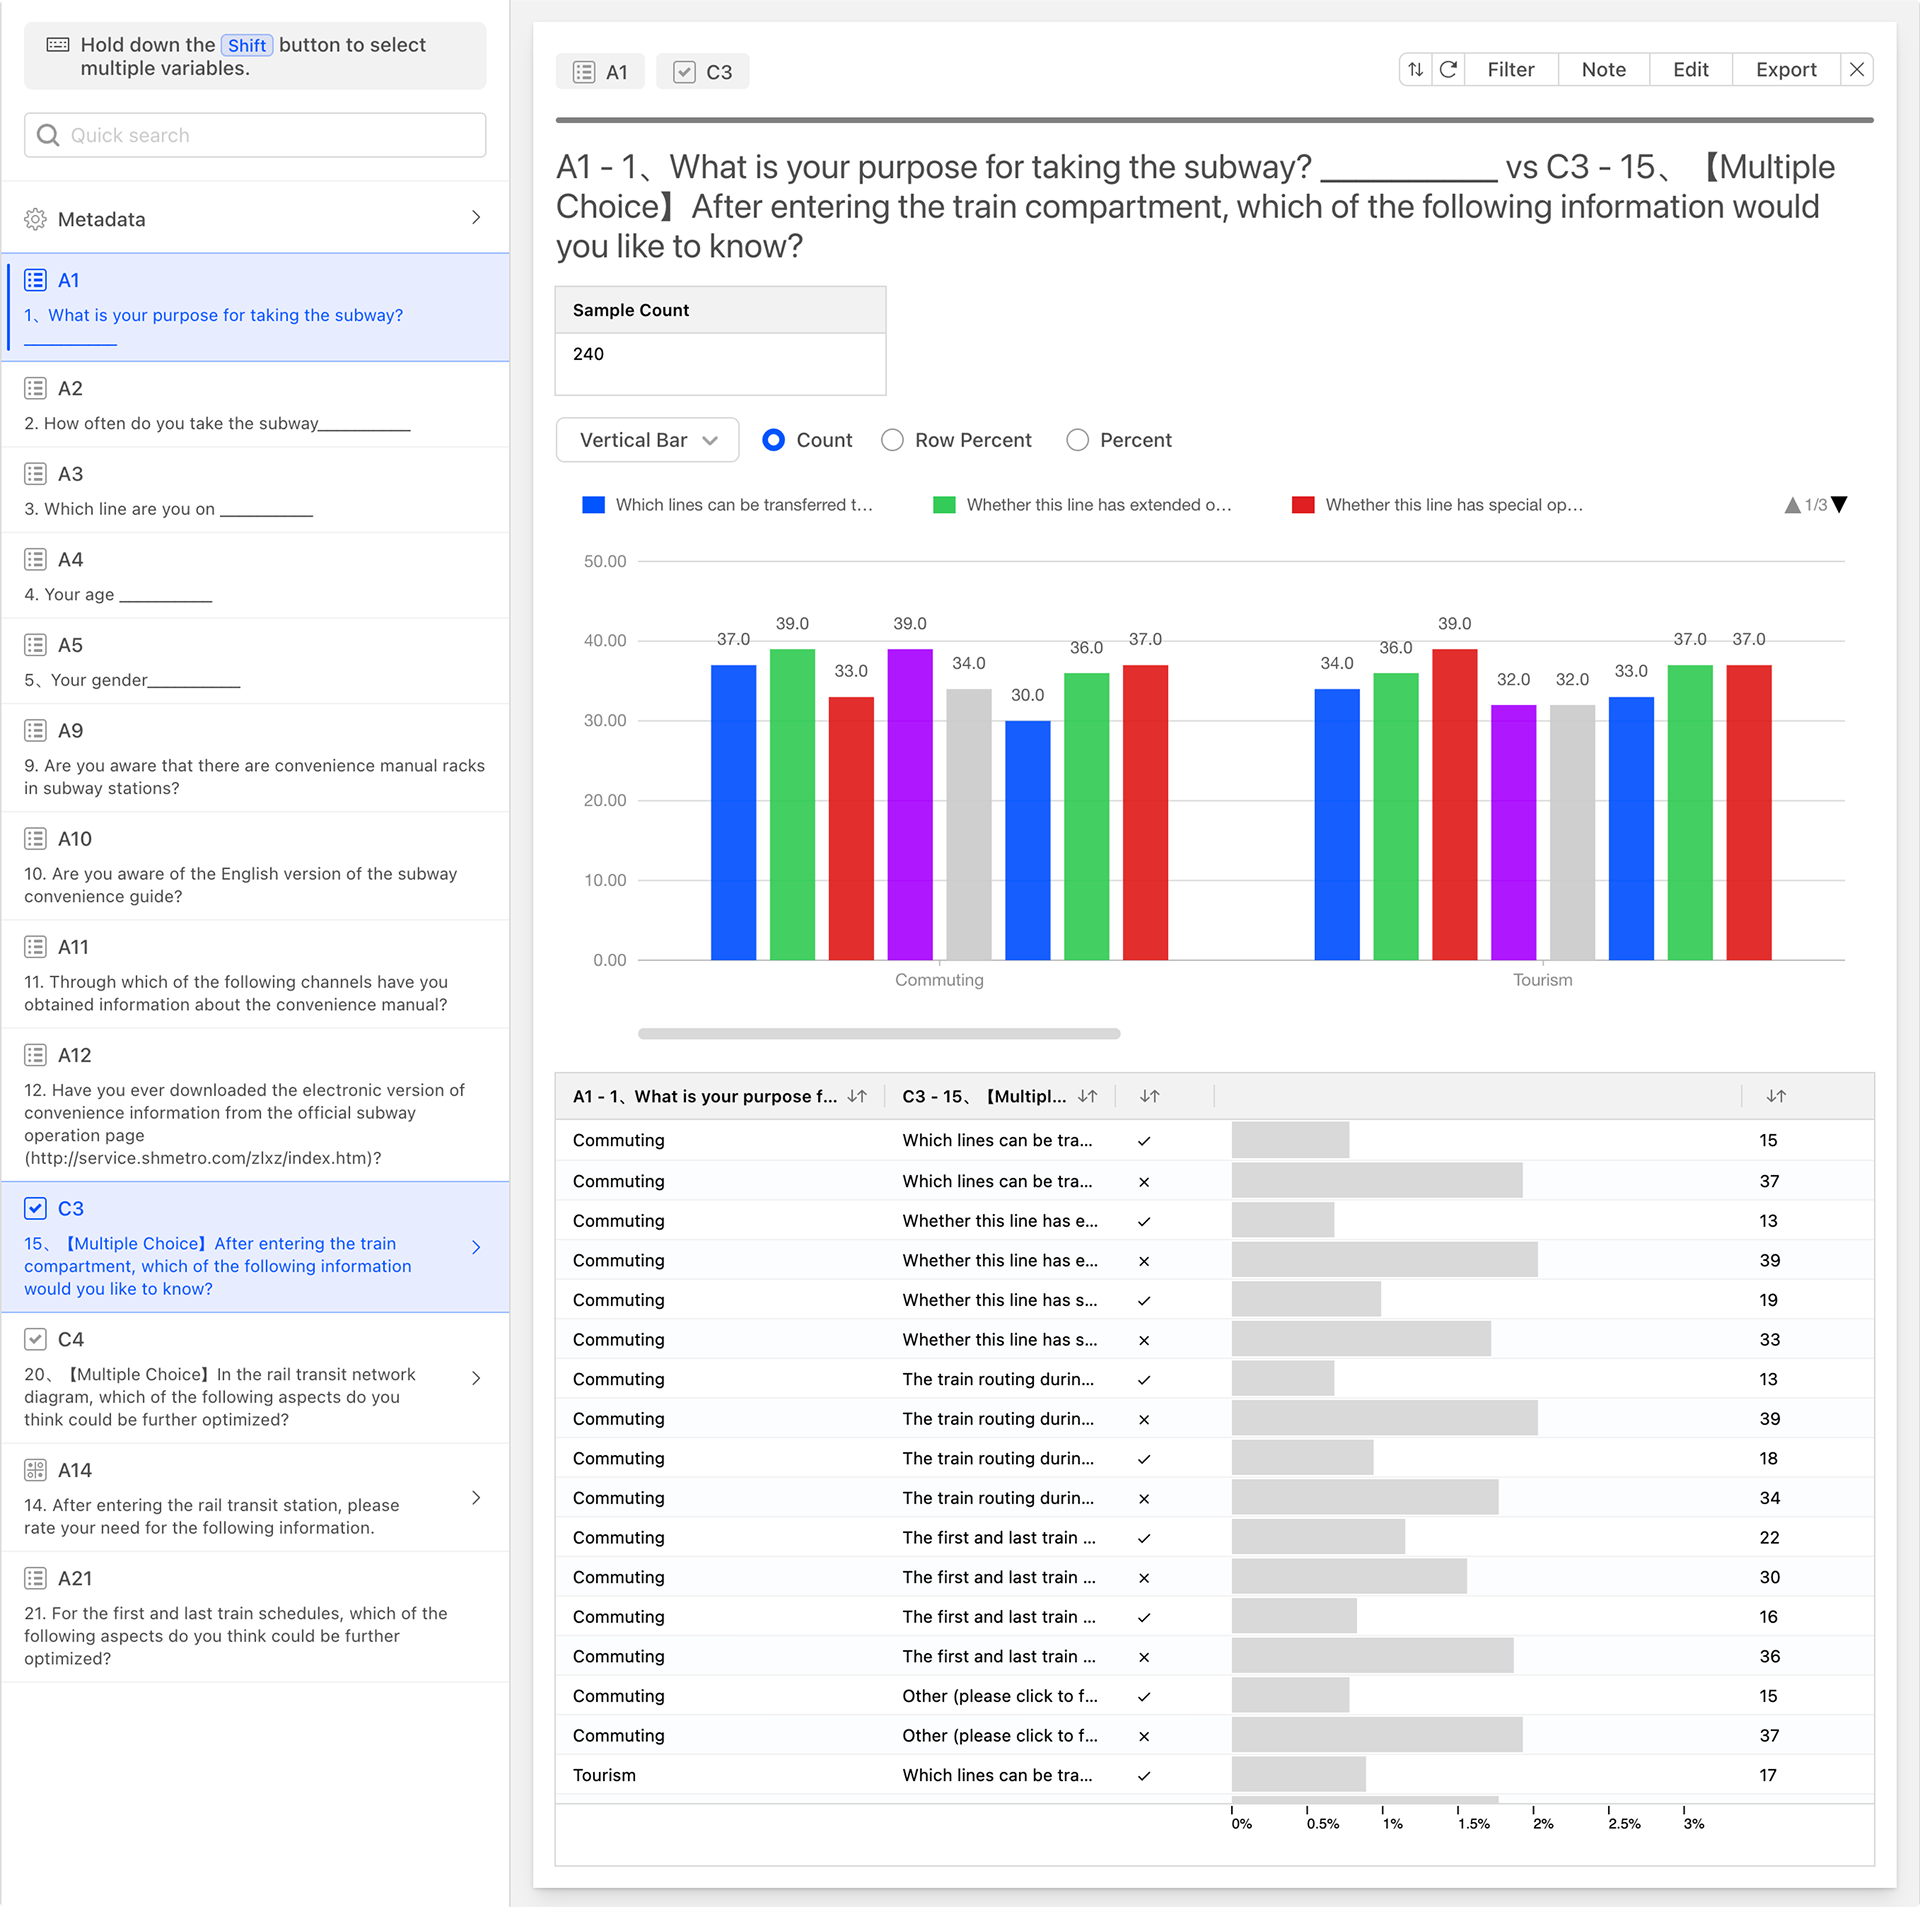Open the Vertical Bar chart type dropdown
Viewport: 1920px width, 1907px height.
[x=648, y=440]
